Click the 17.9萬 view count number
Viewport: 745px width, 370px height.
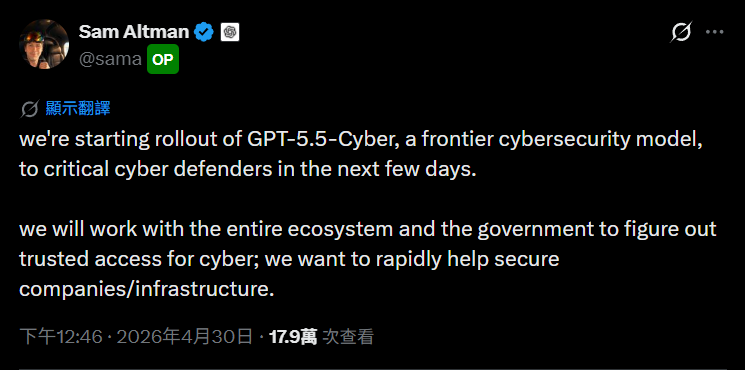pyautogui.click(x=293, y=337)
